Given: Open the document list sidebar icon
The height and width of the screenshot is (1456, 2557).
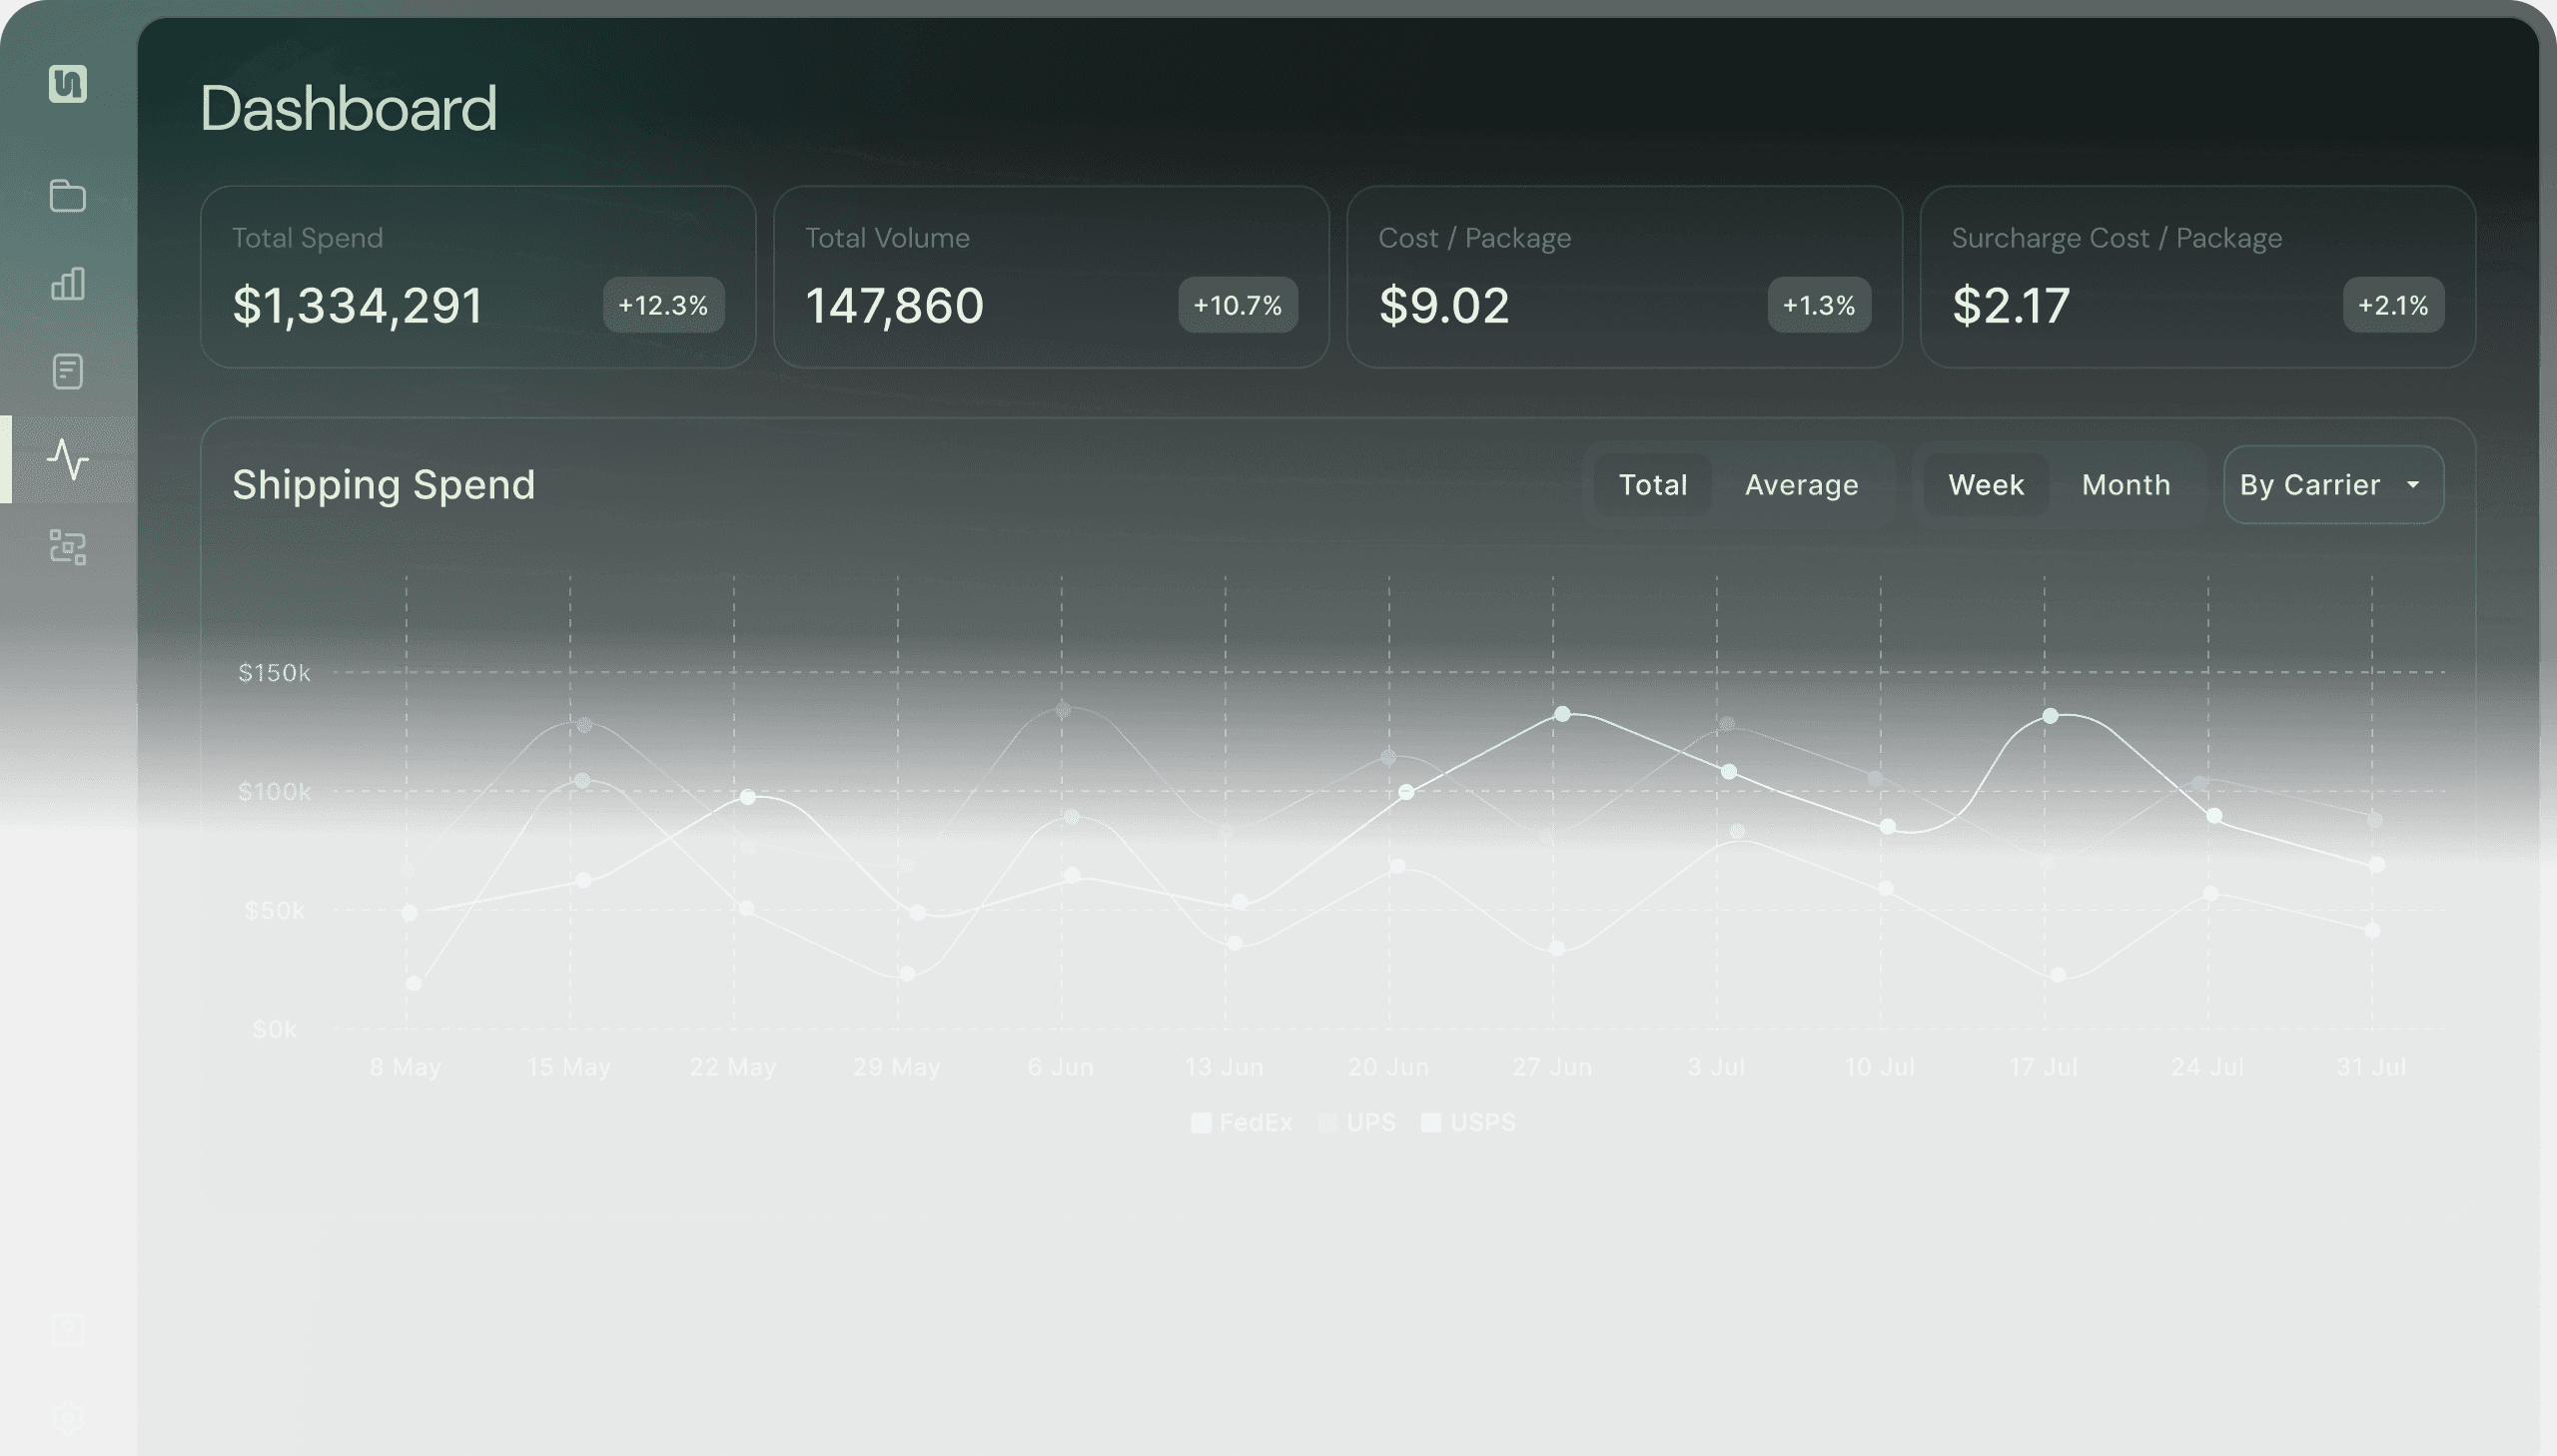Looking at the screenshot, I should tap(68, 372).
